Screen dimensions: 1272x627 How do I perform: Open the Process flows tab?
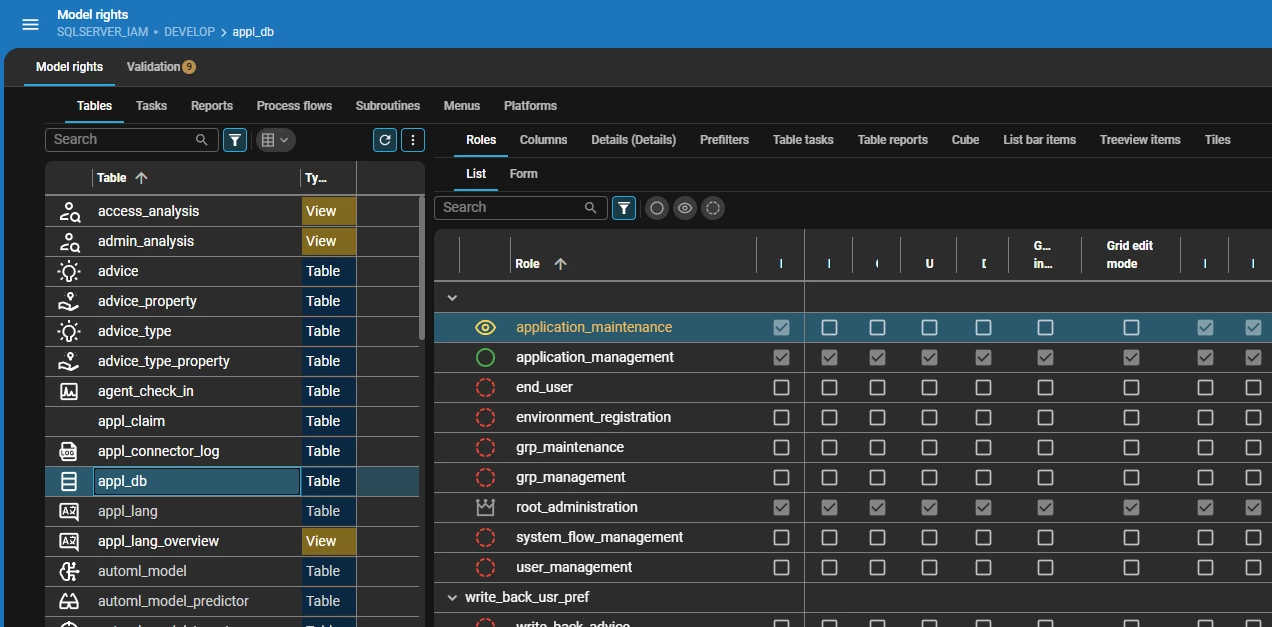click(294, 106)
